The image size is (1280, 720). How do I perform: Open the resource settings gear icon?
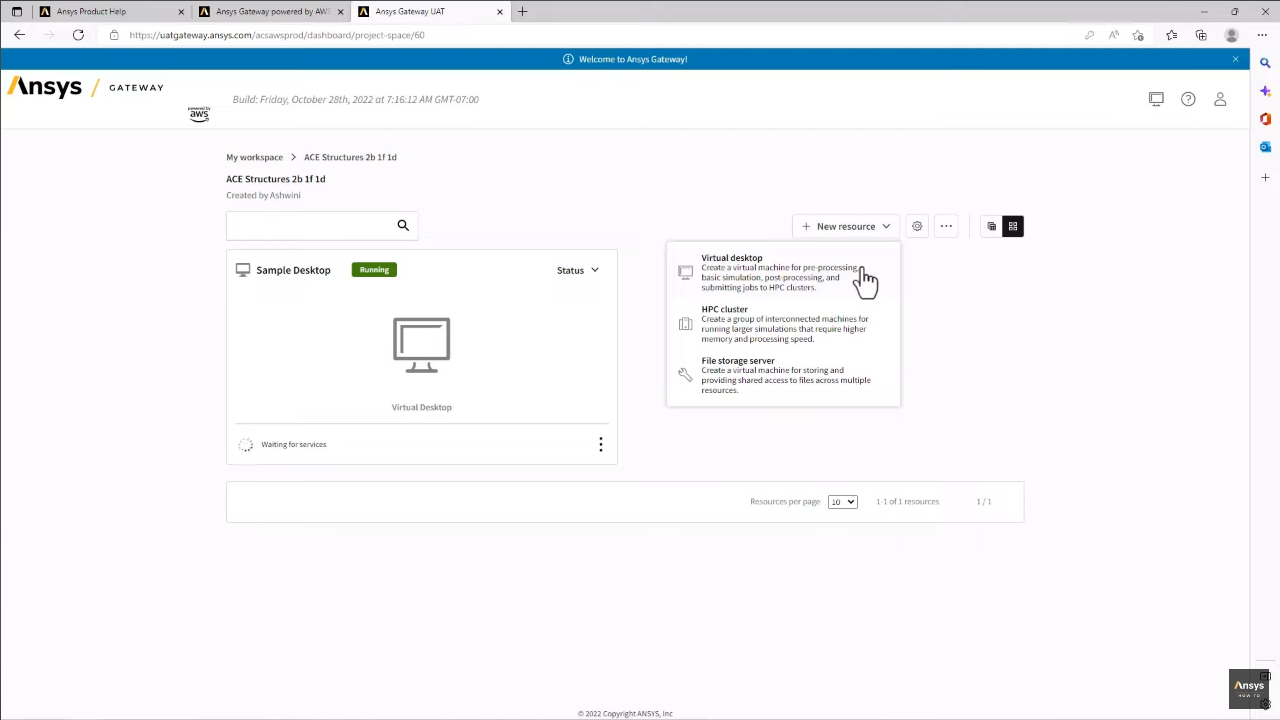pyautogui.click(x=917, y=226)
